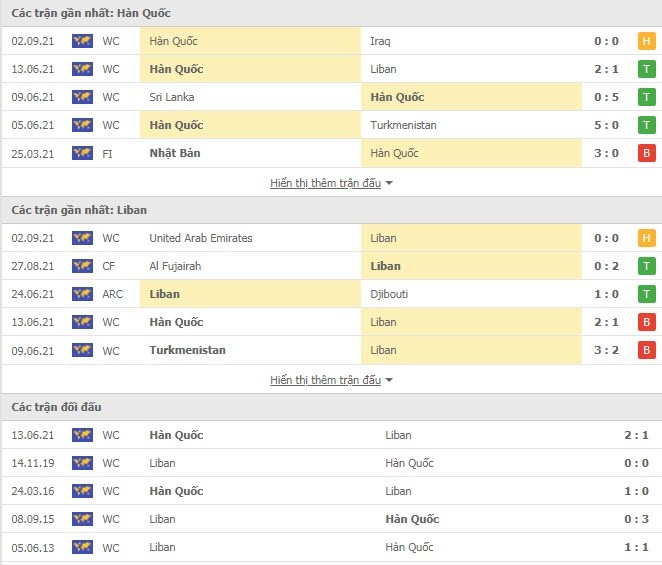Click the green T badge for Liban vs Djibouti
Viewport: 662px width, 565px height.
coord(646,294)
